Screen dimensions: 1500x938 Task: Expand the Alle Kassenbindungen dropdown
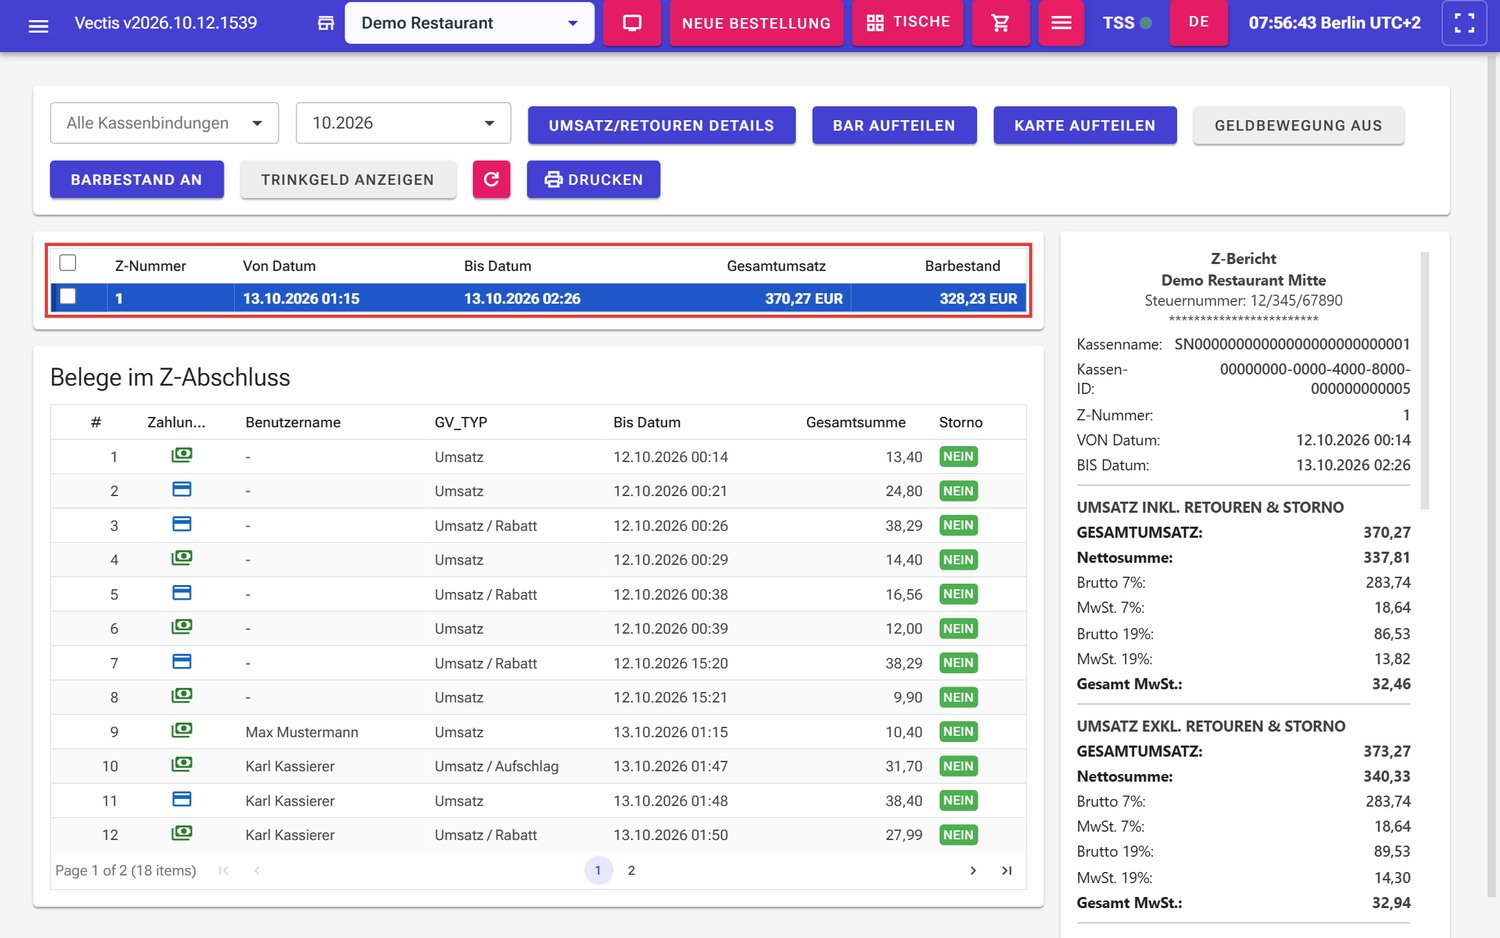pyautogui.click(x=164, y=123)
